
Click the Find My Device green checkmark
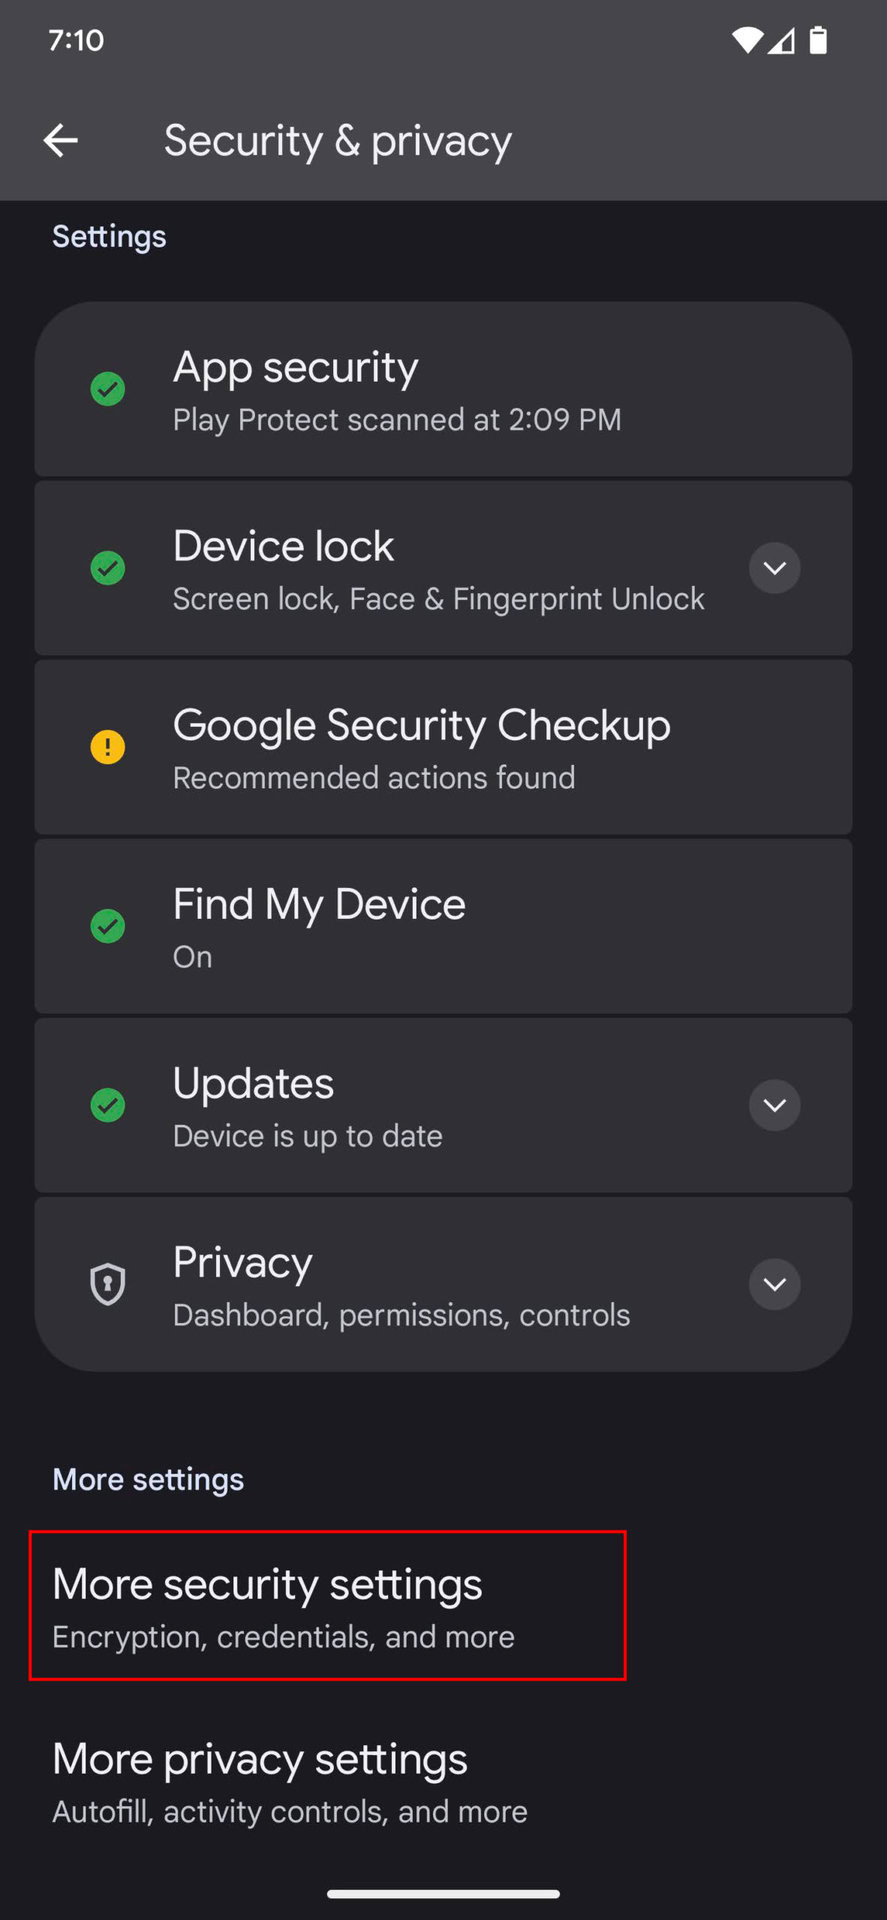(x=108, y=926)
